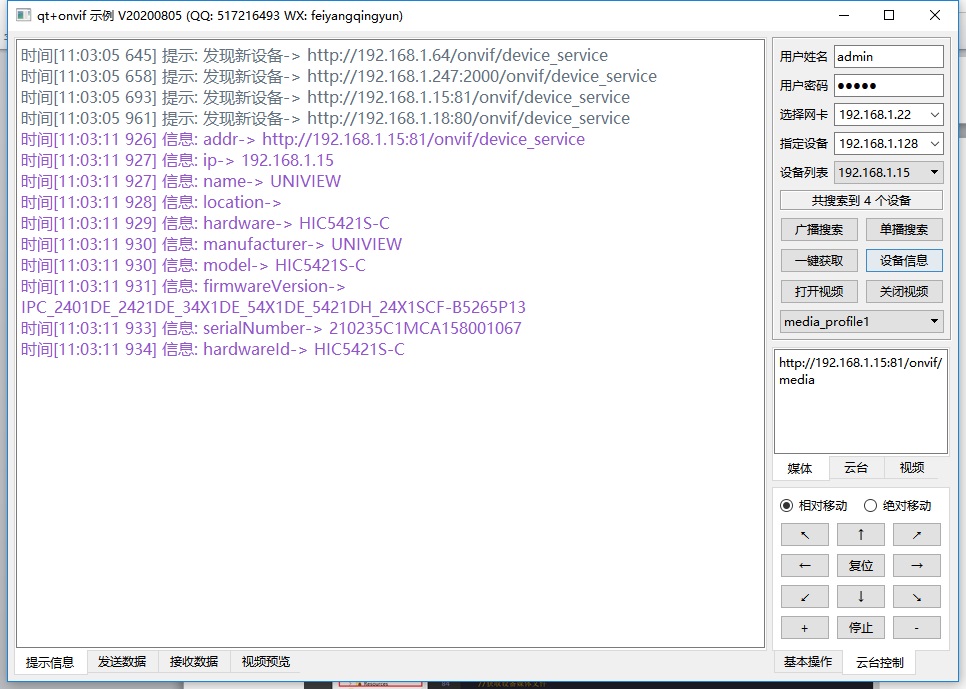Open the 基本操作 tab
Viewport: 966px width, 689px height.
(807, 662)
